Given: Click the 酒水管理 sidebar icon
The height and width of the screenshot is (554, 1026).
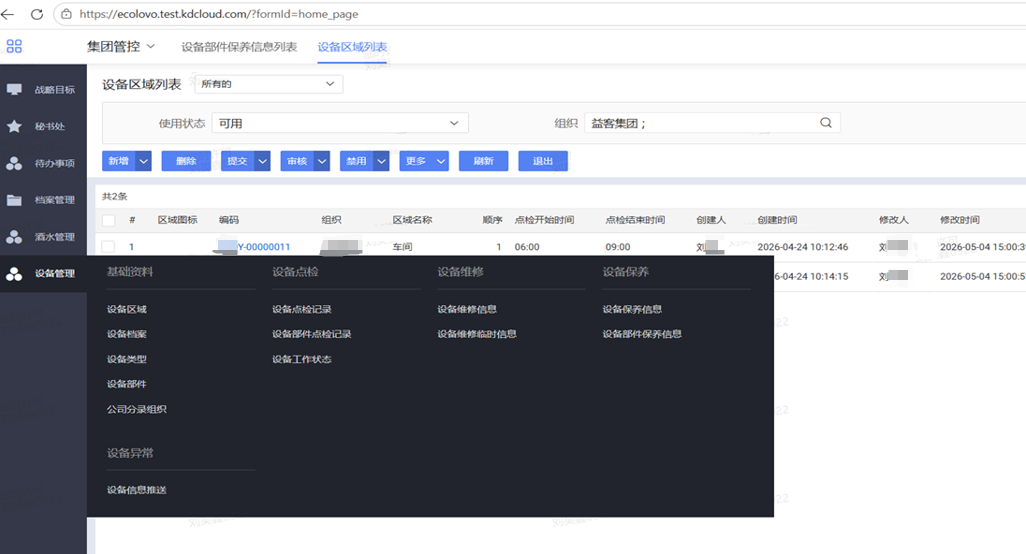Looking at the screenshot, I should (14, 237).
